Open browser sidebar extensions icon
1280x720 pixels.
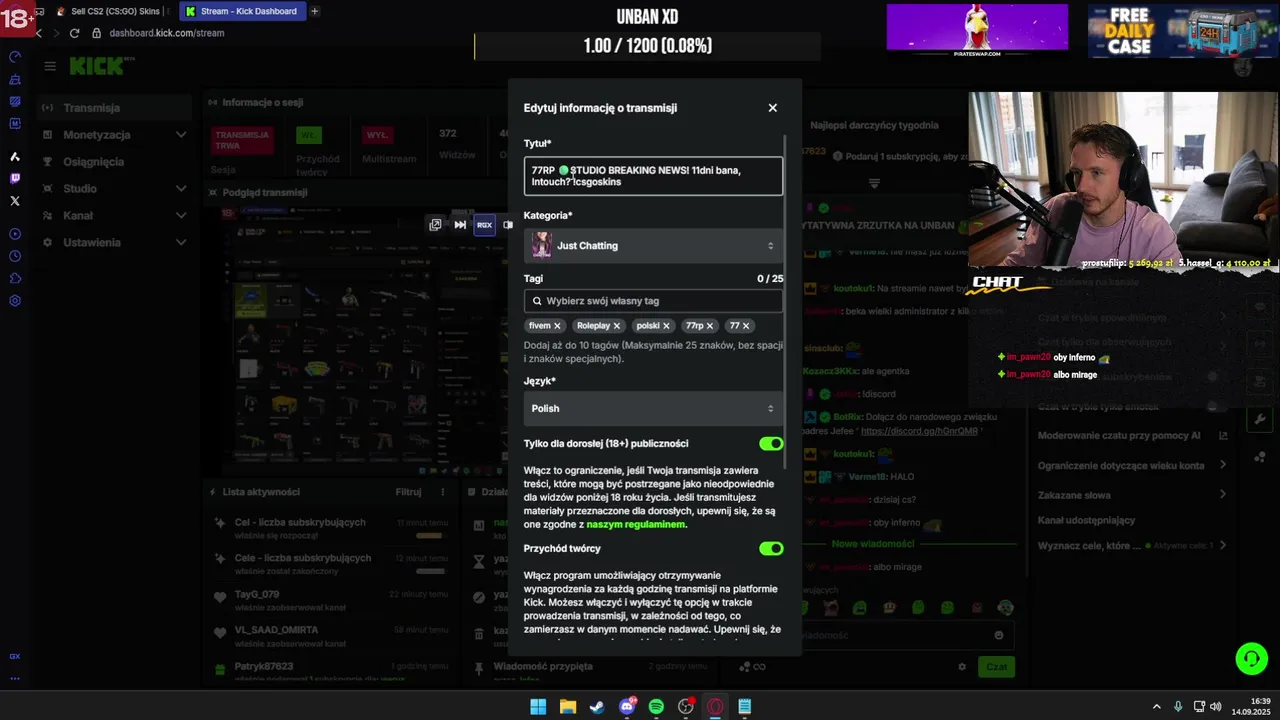click(x=15, y=278)
